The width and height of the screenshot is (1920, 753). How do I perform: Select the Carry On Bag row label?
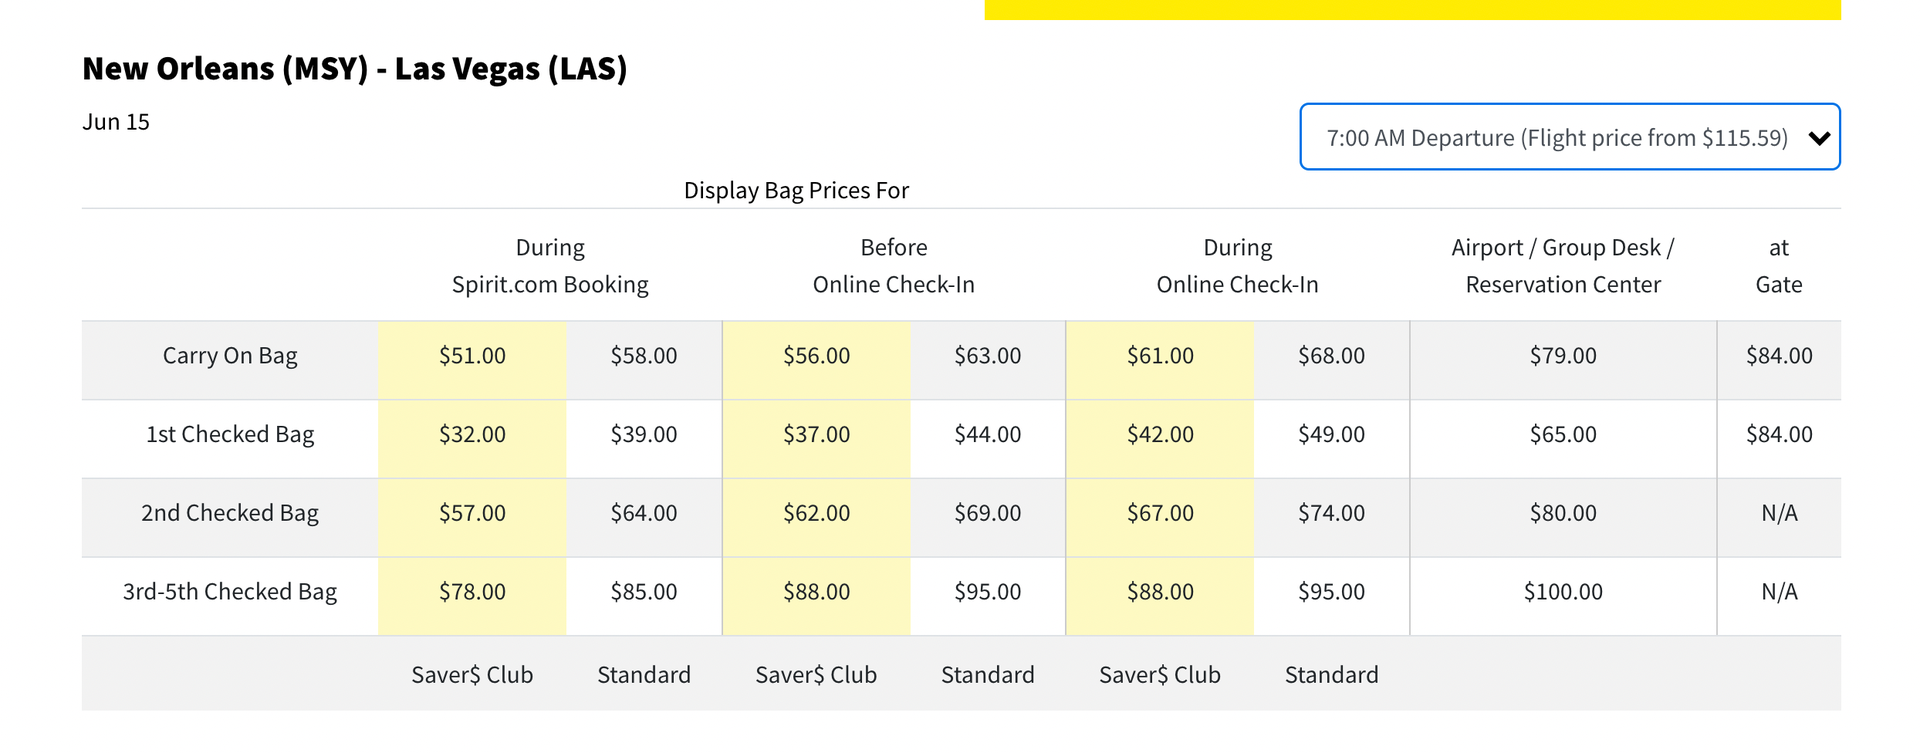[230, 355]
